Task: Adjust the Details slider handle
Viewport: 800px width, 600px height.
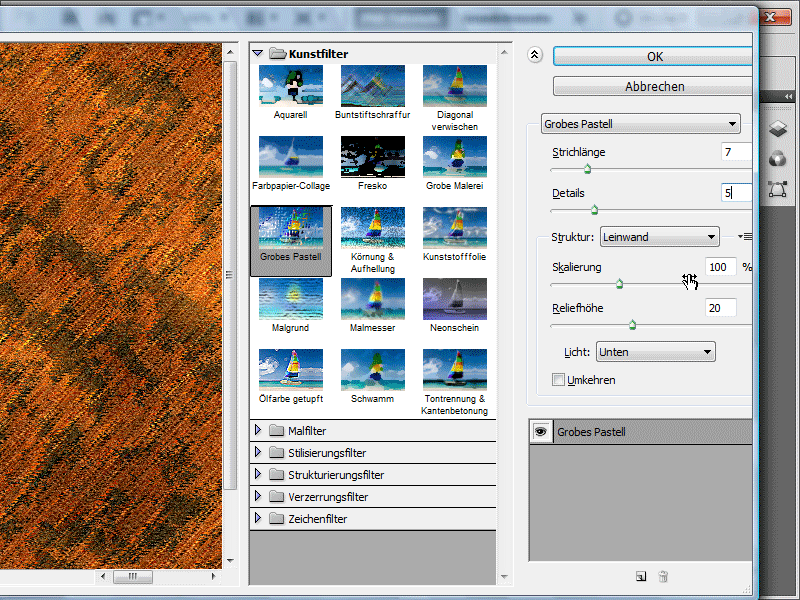Action: point(594,210)
